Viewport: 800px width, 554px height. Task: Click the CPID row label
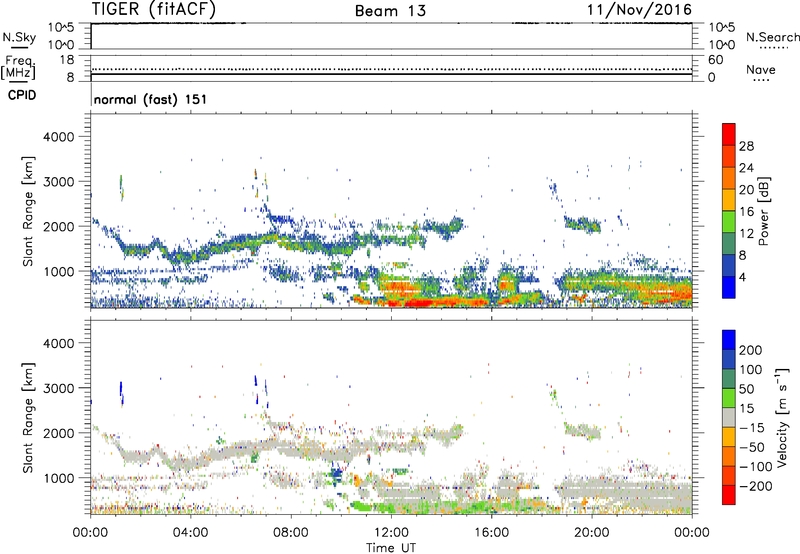coord(22,95)
